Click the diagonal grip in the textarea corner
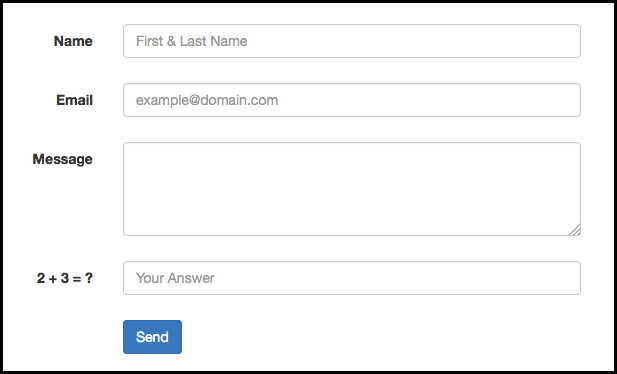 [x=575, y=230]
